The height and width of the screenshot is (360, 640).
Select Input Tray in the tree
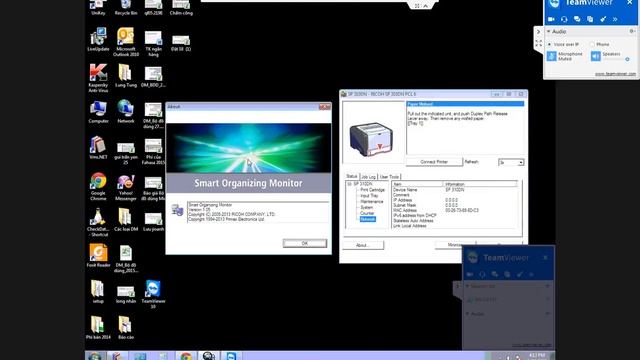(369, 196)
